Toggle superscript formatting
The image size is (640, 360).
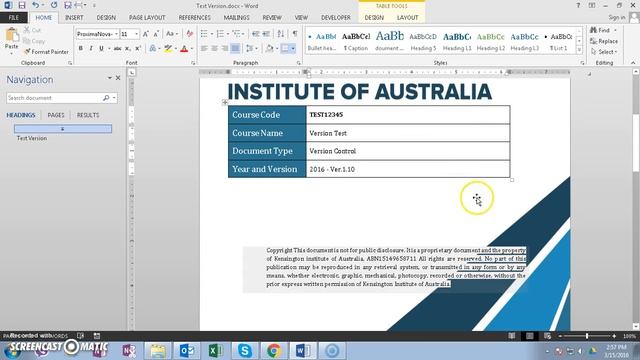tap(138, 49)
